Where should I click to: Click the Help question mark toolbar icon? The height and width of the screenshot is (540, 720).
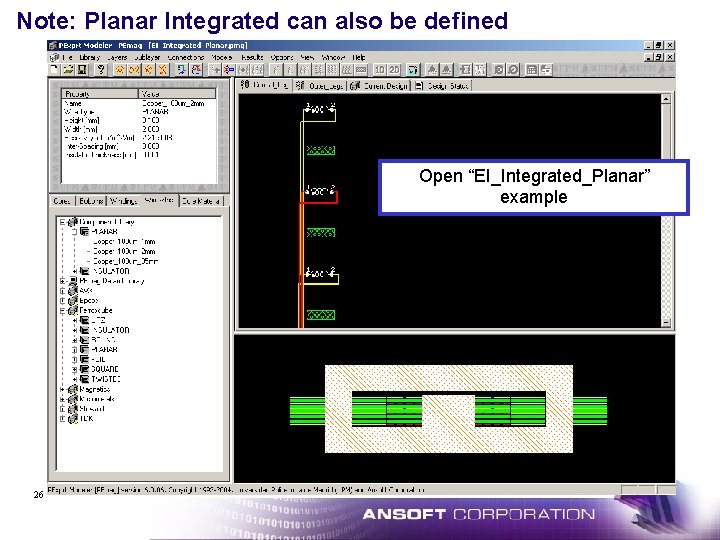click(x=101, y=69)
